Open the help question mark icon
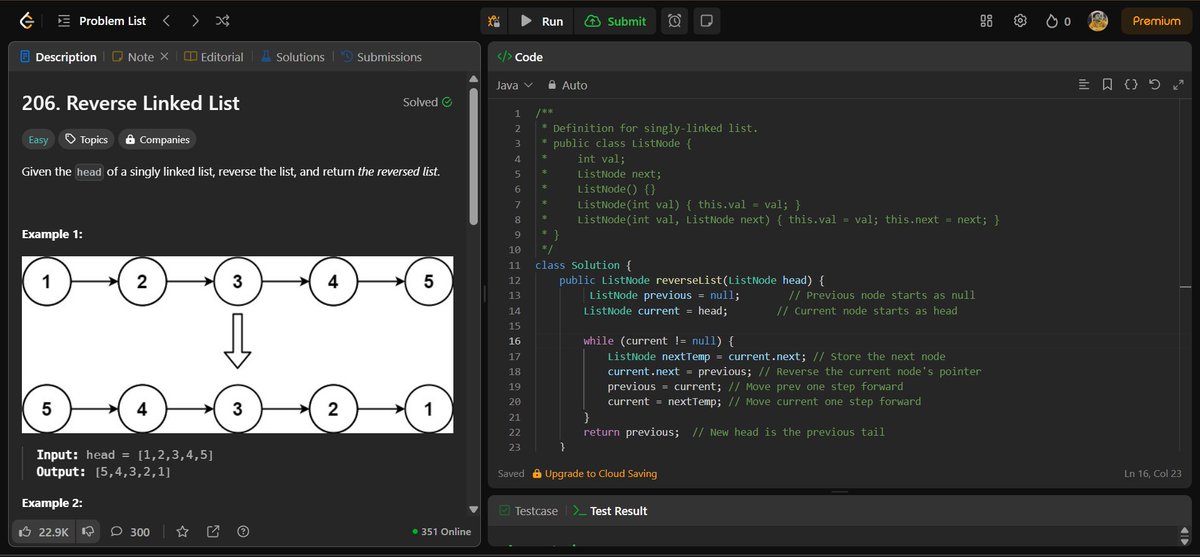The height and width of the screenshot is (557, 1200). point(243,532)
